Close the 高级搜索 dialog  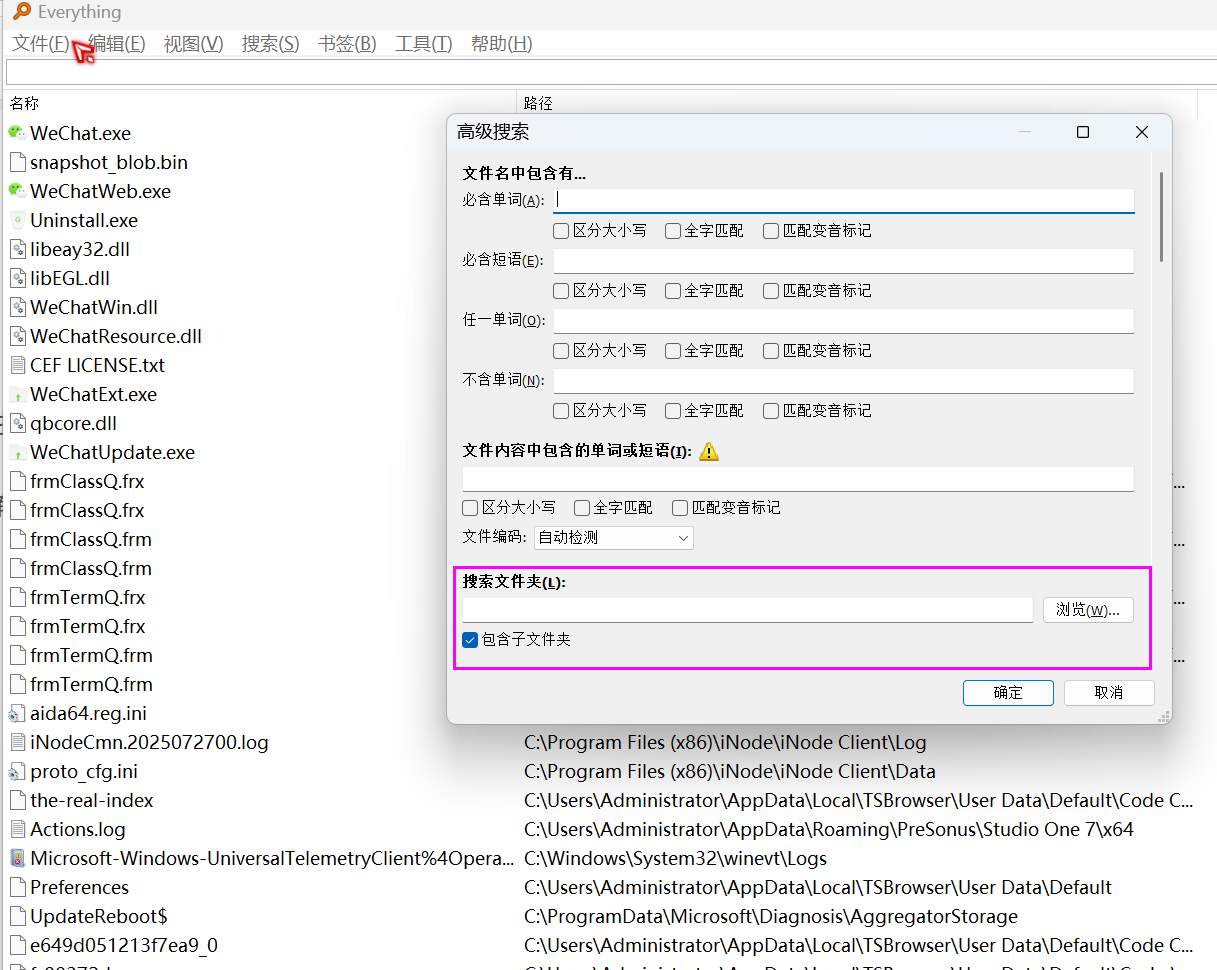[x=1142, y=132]
